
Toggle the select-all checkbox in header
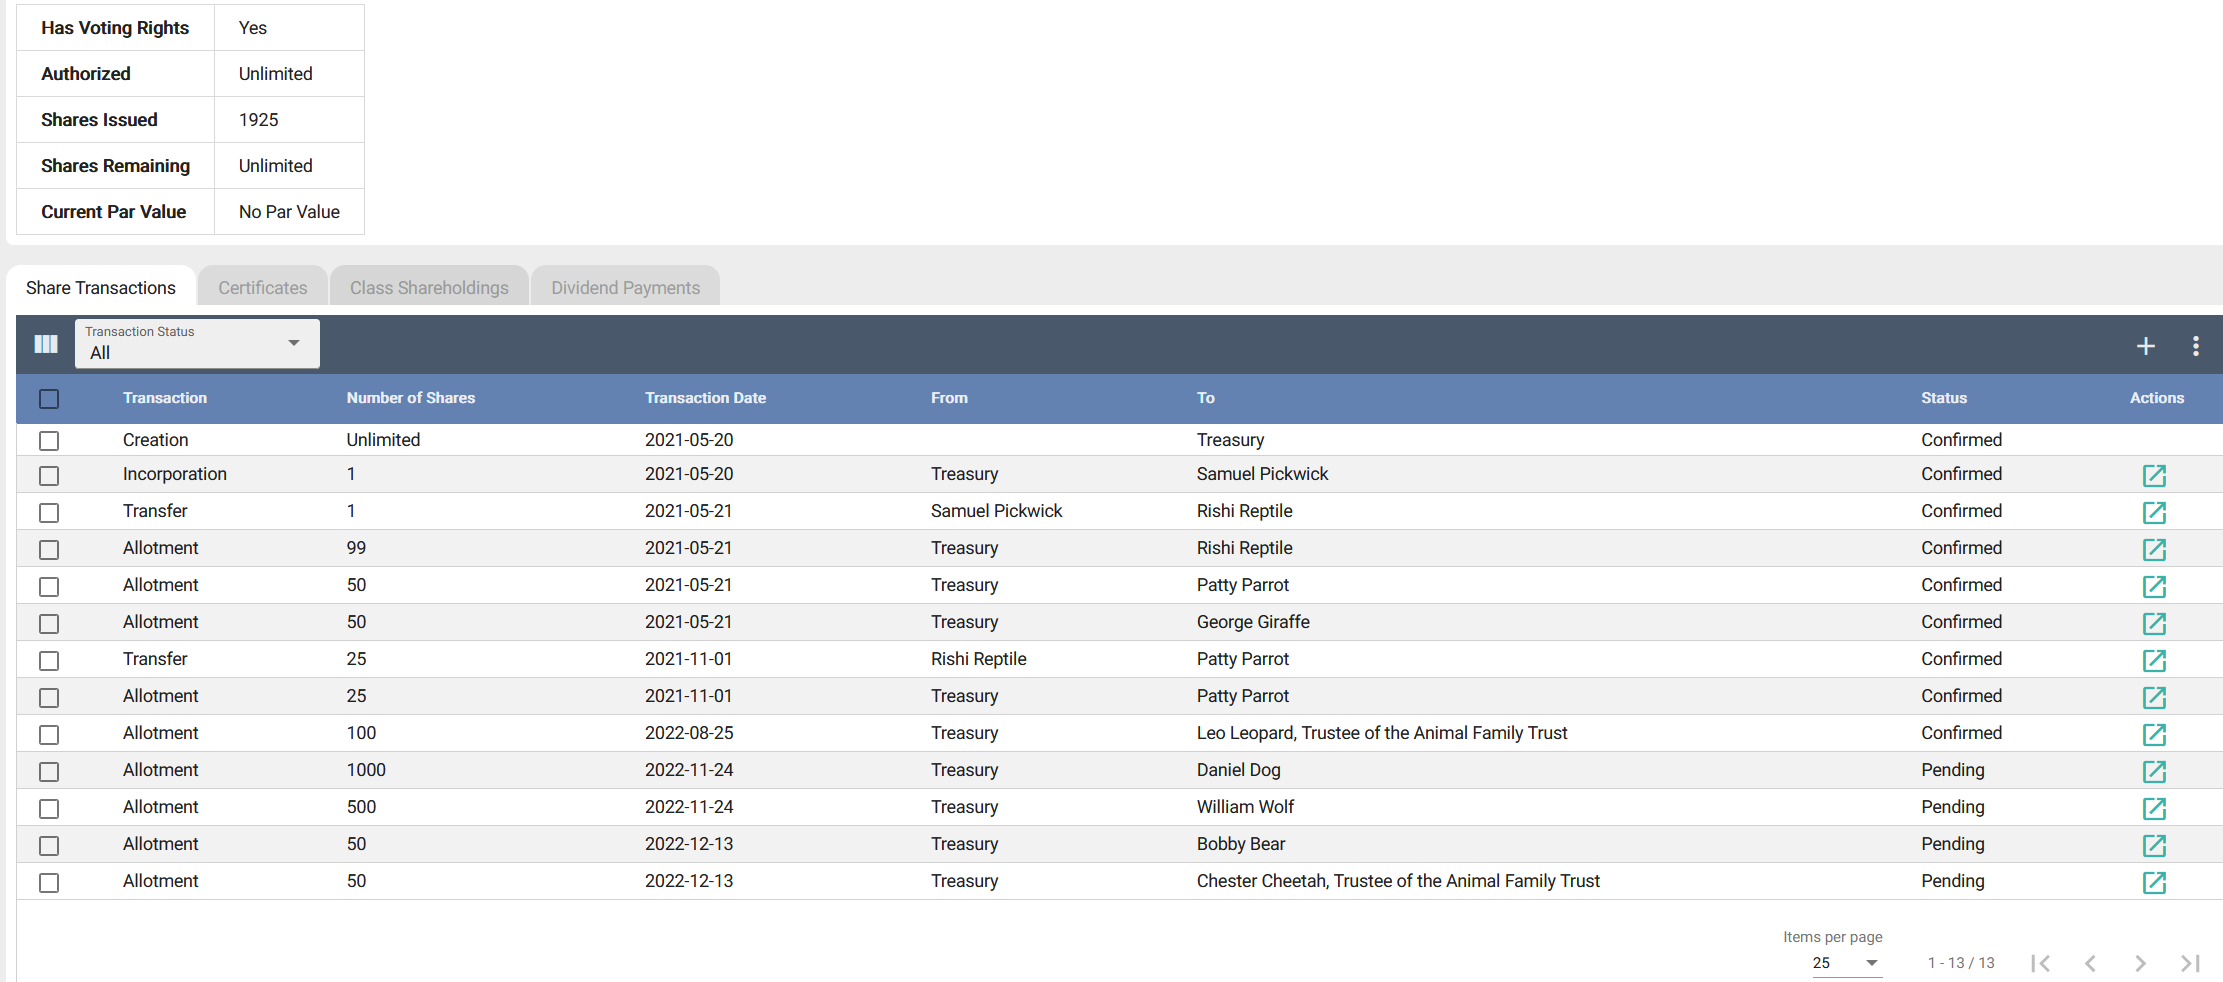pos(49,399)
